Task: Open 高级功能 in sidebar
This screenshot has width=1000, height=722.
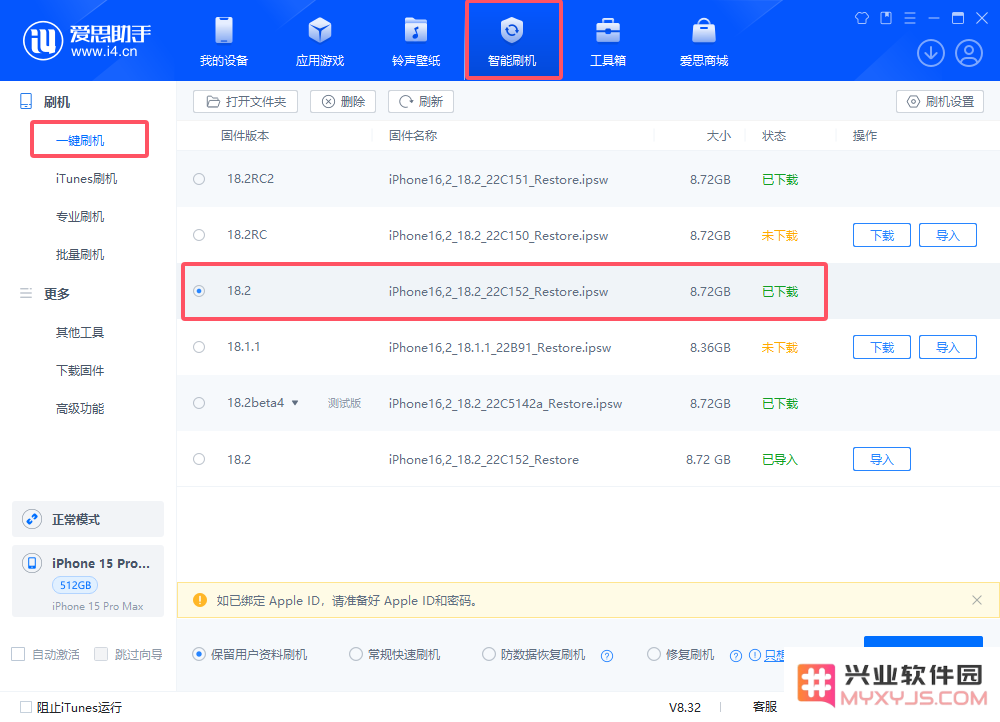Action: [x=80, y=409]
